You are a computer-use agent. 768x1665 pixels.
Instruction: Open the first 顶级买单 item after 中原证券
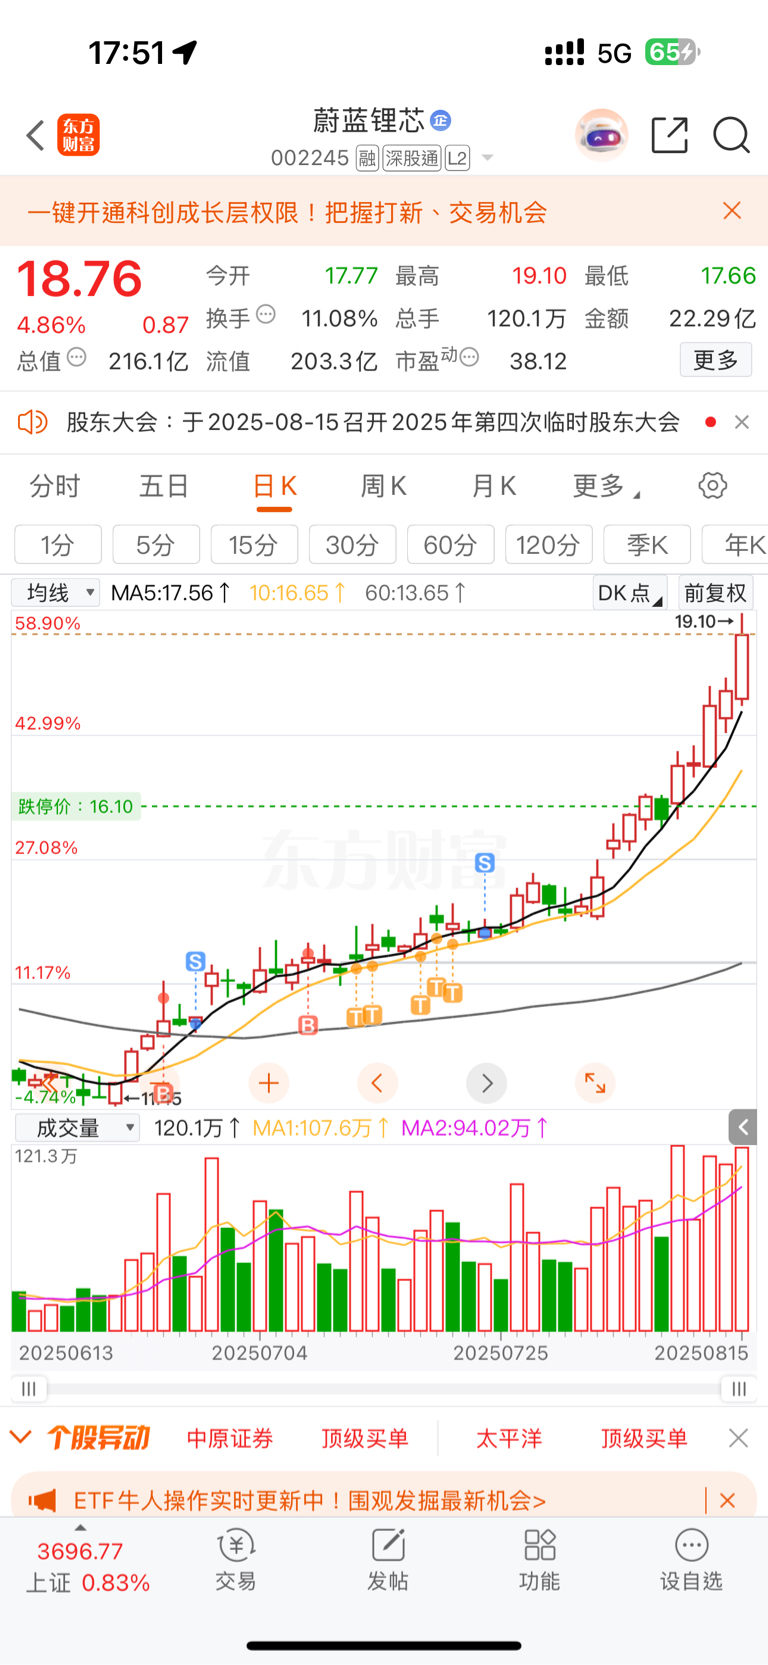pos(365,1438)
